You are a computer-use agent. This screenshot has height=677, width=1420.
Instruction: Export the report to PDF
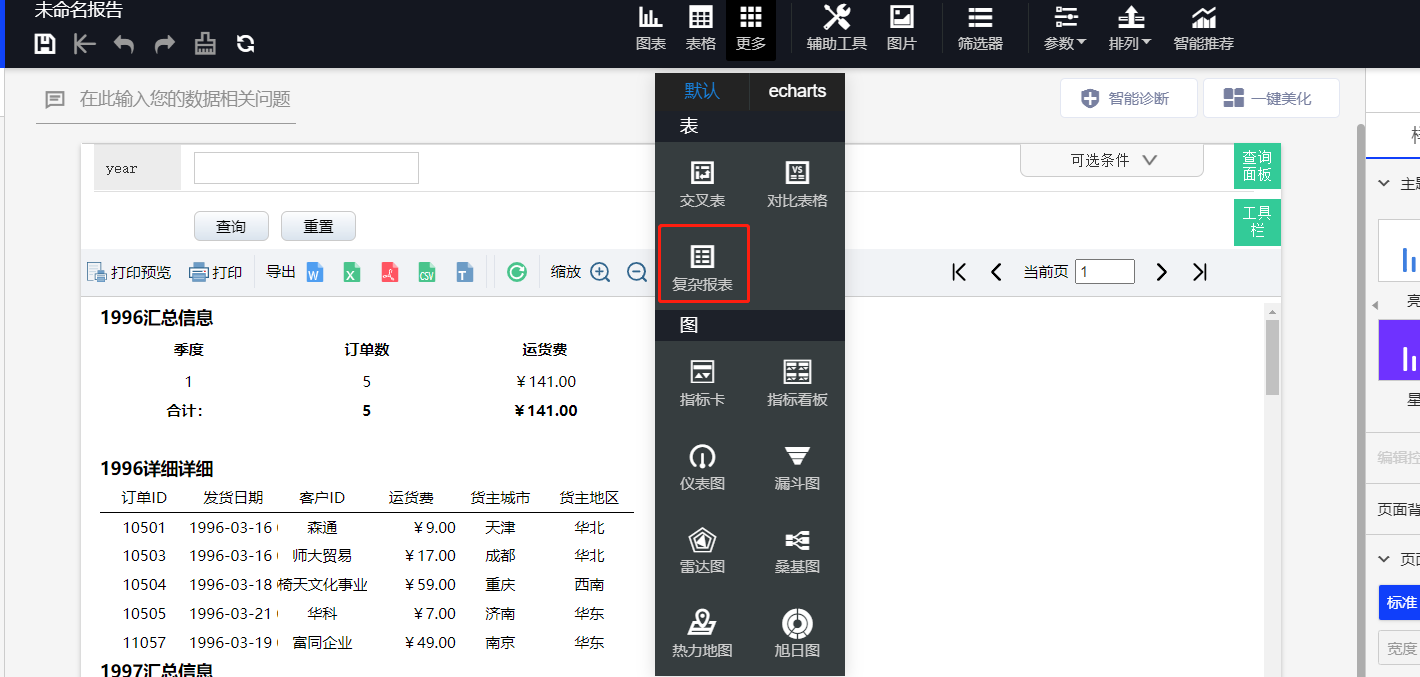tap(389, 271)
